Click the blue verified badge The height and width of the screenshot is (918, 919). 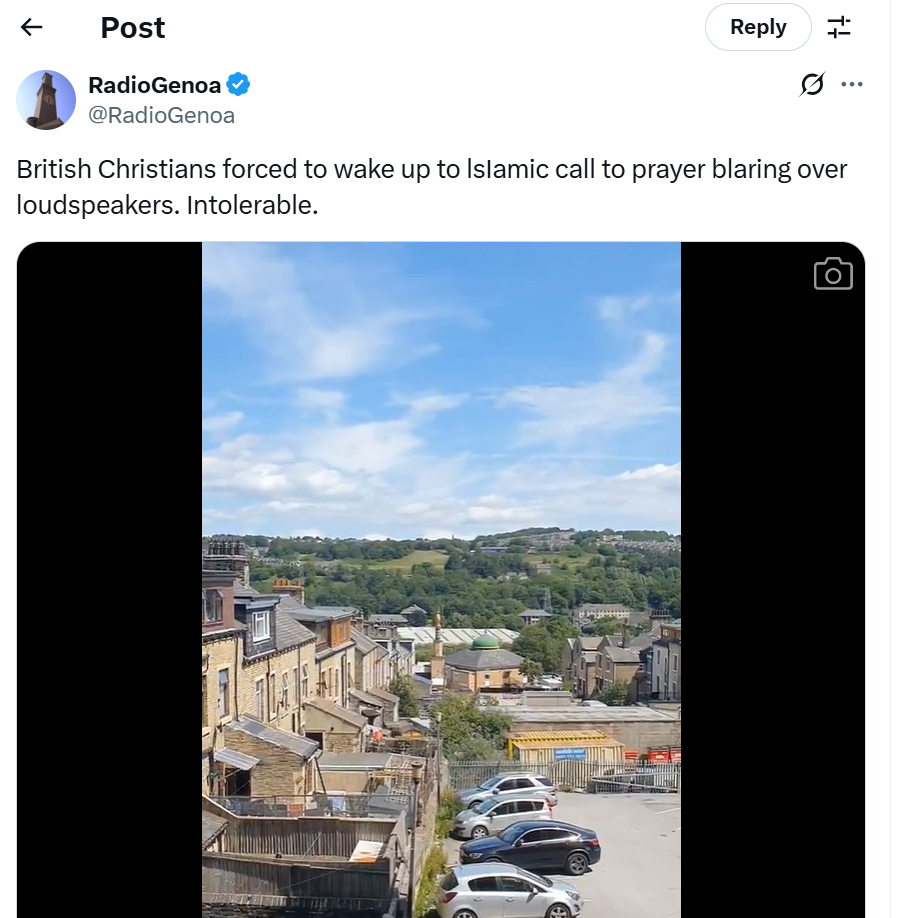[x=238, y=85]
